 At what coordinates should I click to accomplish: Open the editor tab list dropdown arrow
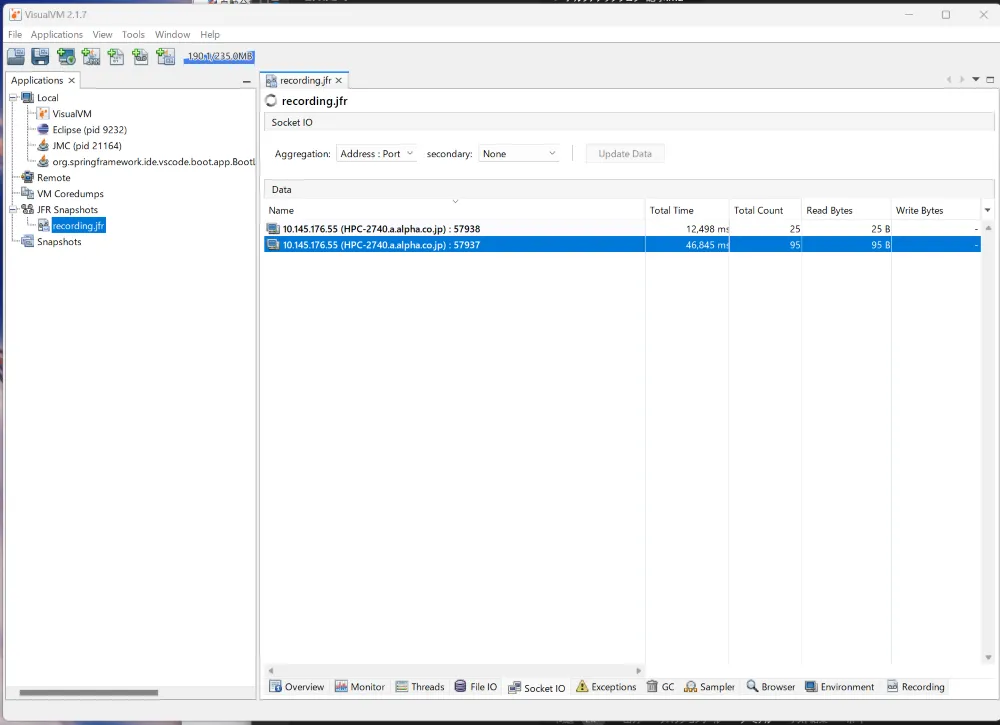coord(976,80)
